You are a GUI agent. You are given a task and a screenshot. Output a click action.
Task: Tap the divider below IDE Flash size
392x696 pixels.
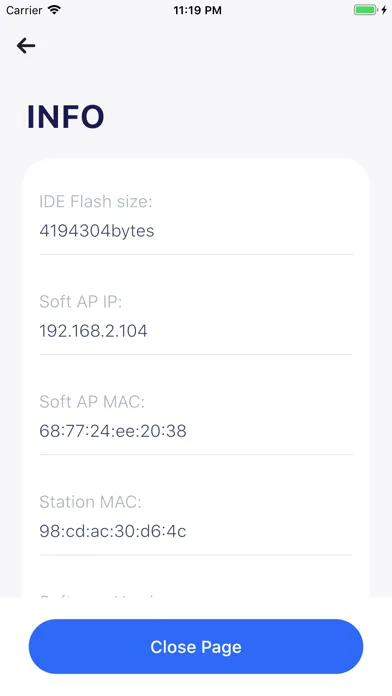[196, 254]
